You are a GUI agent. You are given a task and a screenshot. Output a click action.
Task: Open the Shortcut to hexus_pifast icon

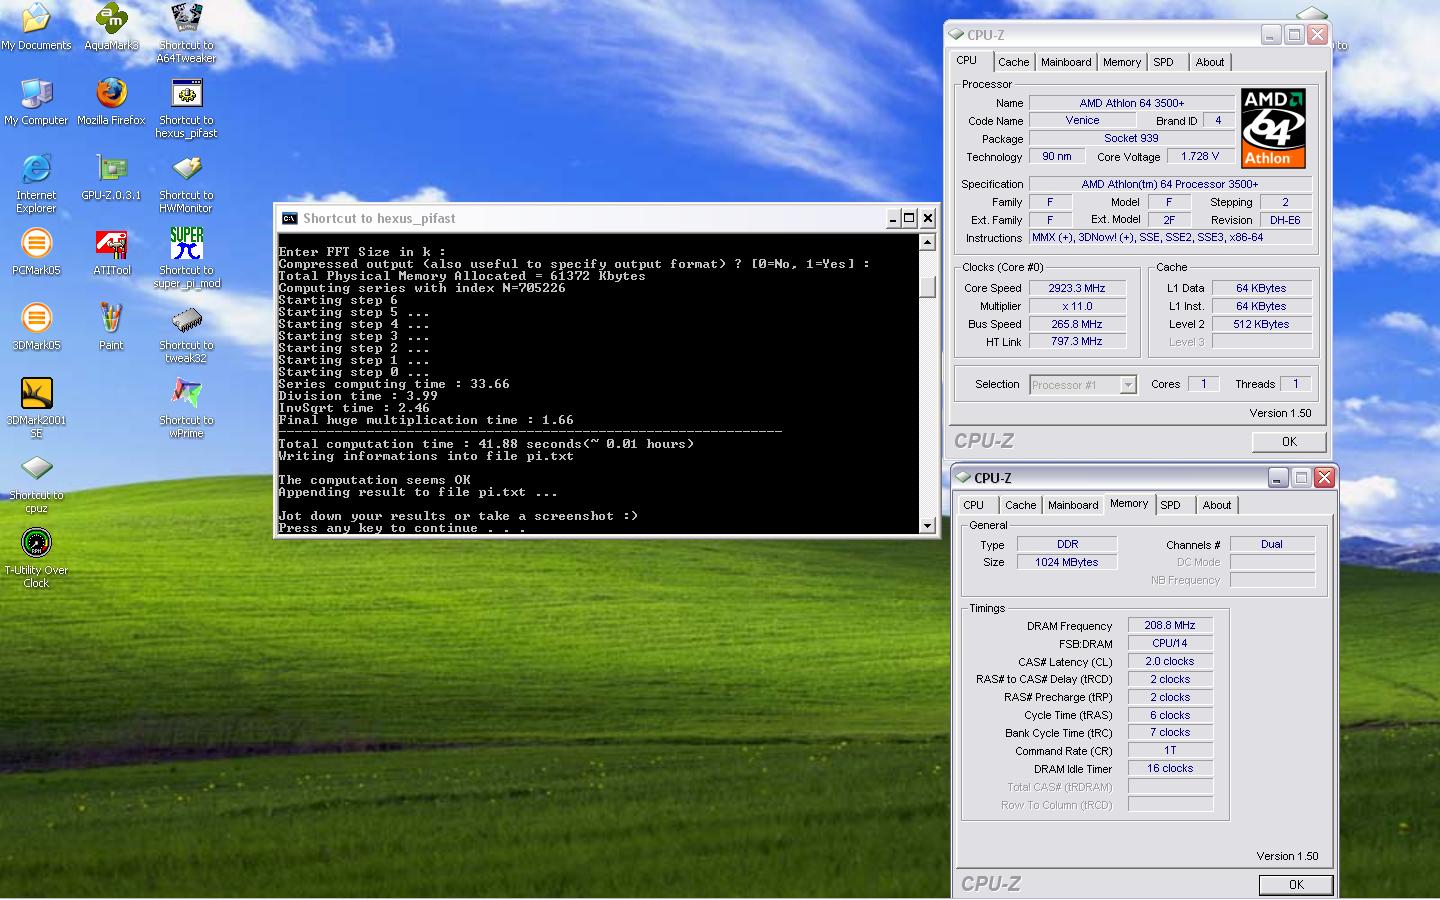coord(186,108)
